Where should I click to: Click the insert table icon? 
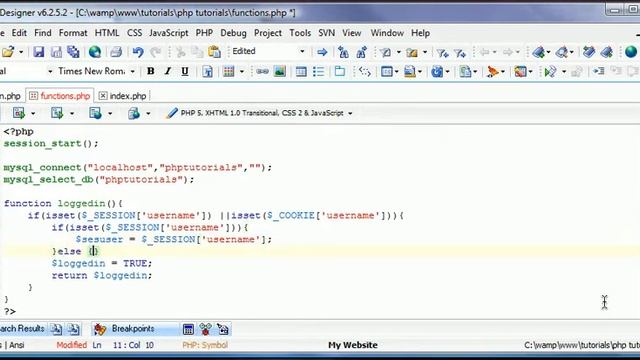click(301, 72)
